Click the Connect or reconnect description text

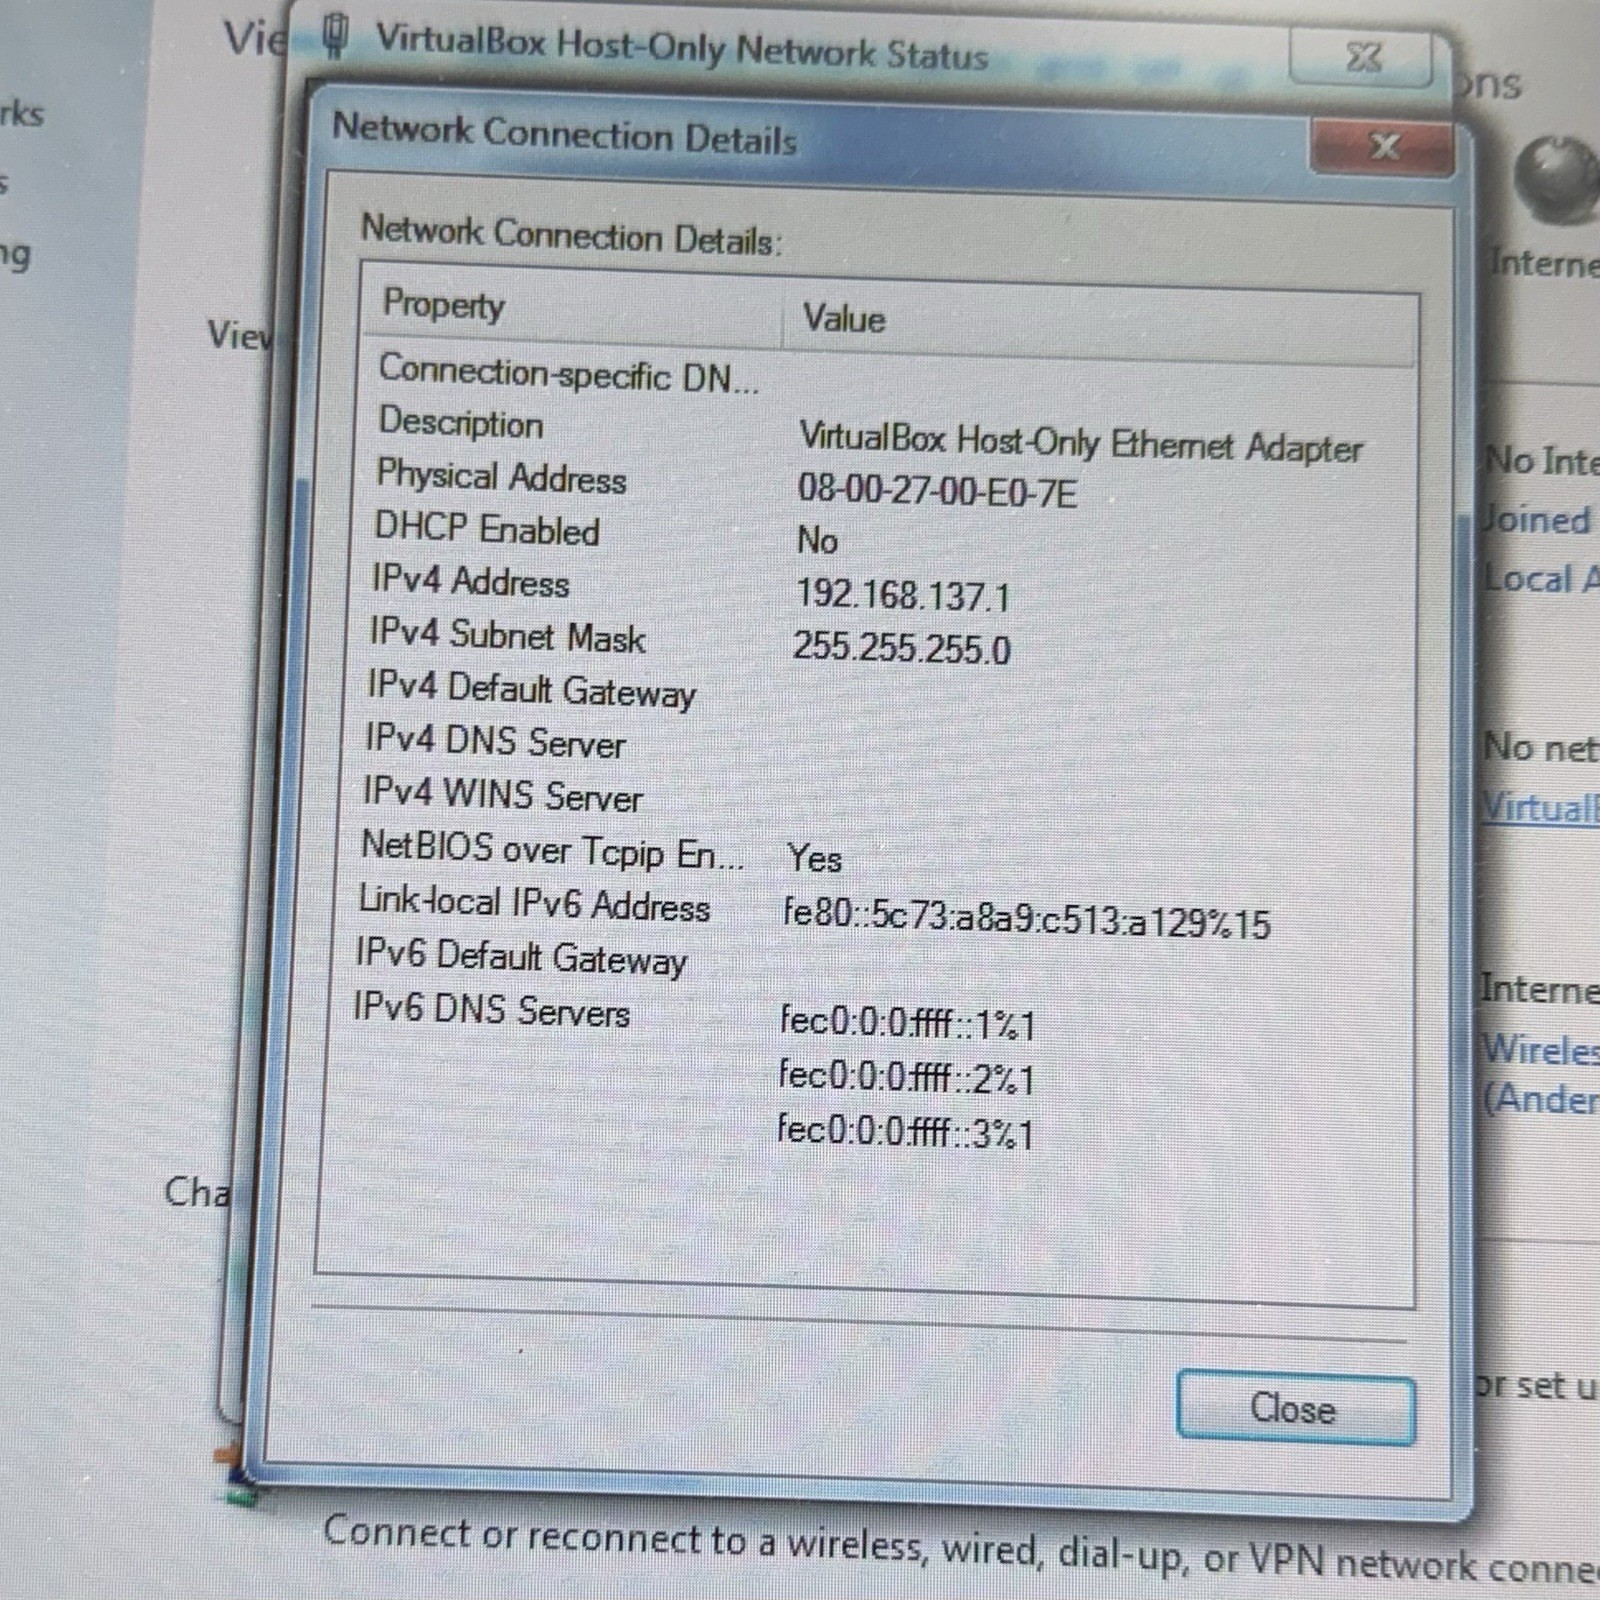click(x=960, y=1548)
